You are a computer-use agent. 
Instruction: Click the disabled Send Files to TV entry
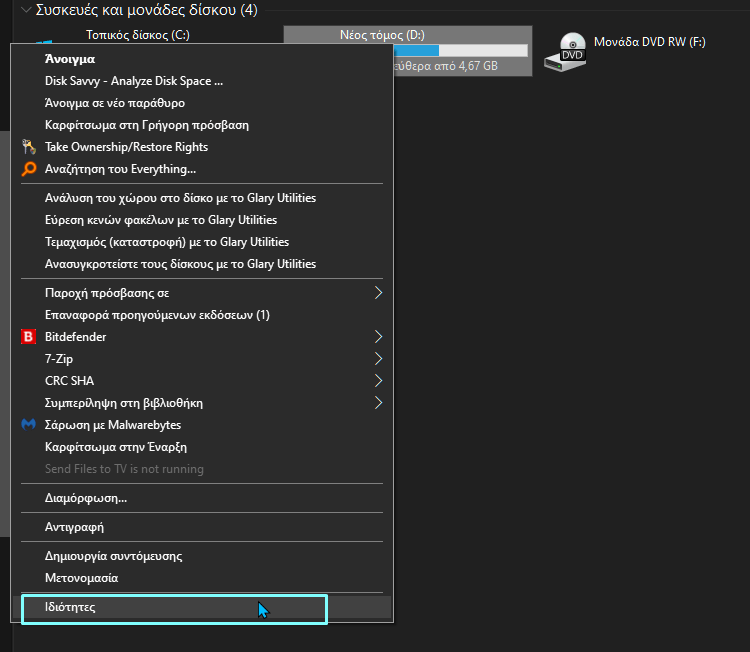(202, 469)
